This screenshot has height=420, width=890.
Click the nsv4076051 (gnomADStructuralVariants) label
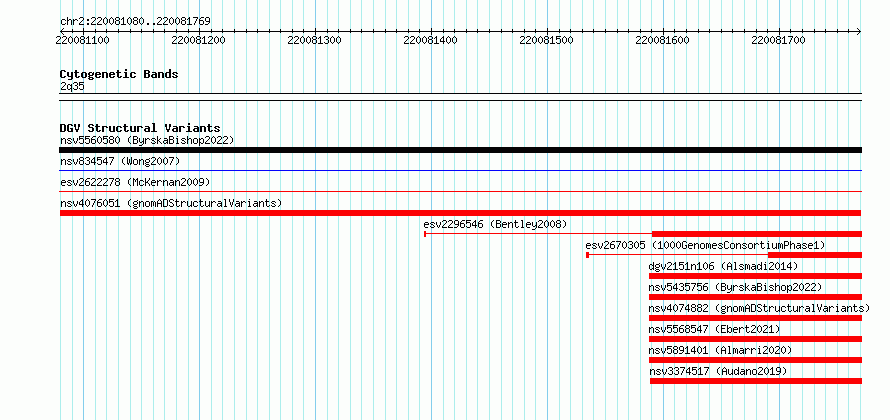171,203
